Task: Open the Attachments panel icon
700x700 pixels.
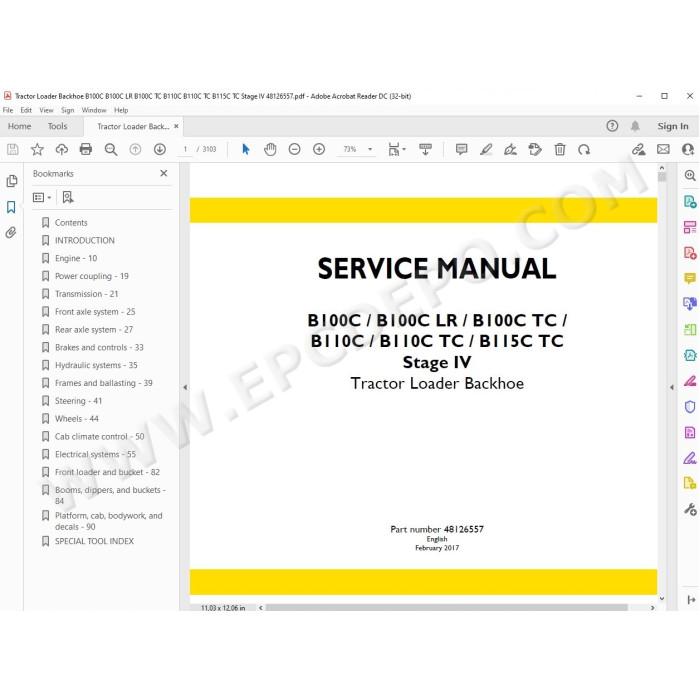Action: 11,233
